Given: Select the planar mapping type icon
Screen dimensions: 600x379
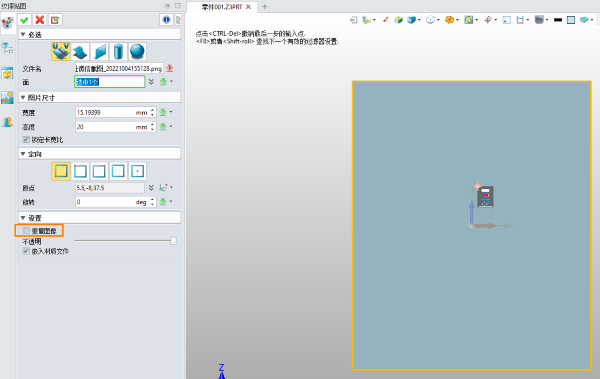Looking at the screenshot, I should click(x=99, y=52).
